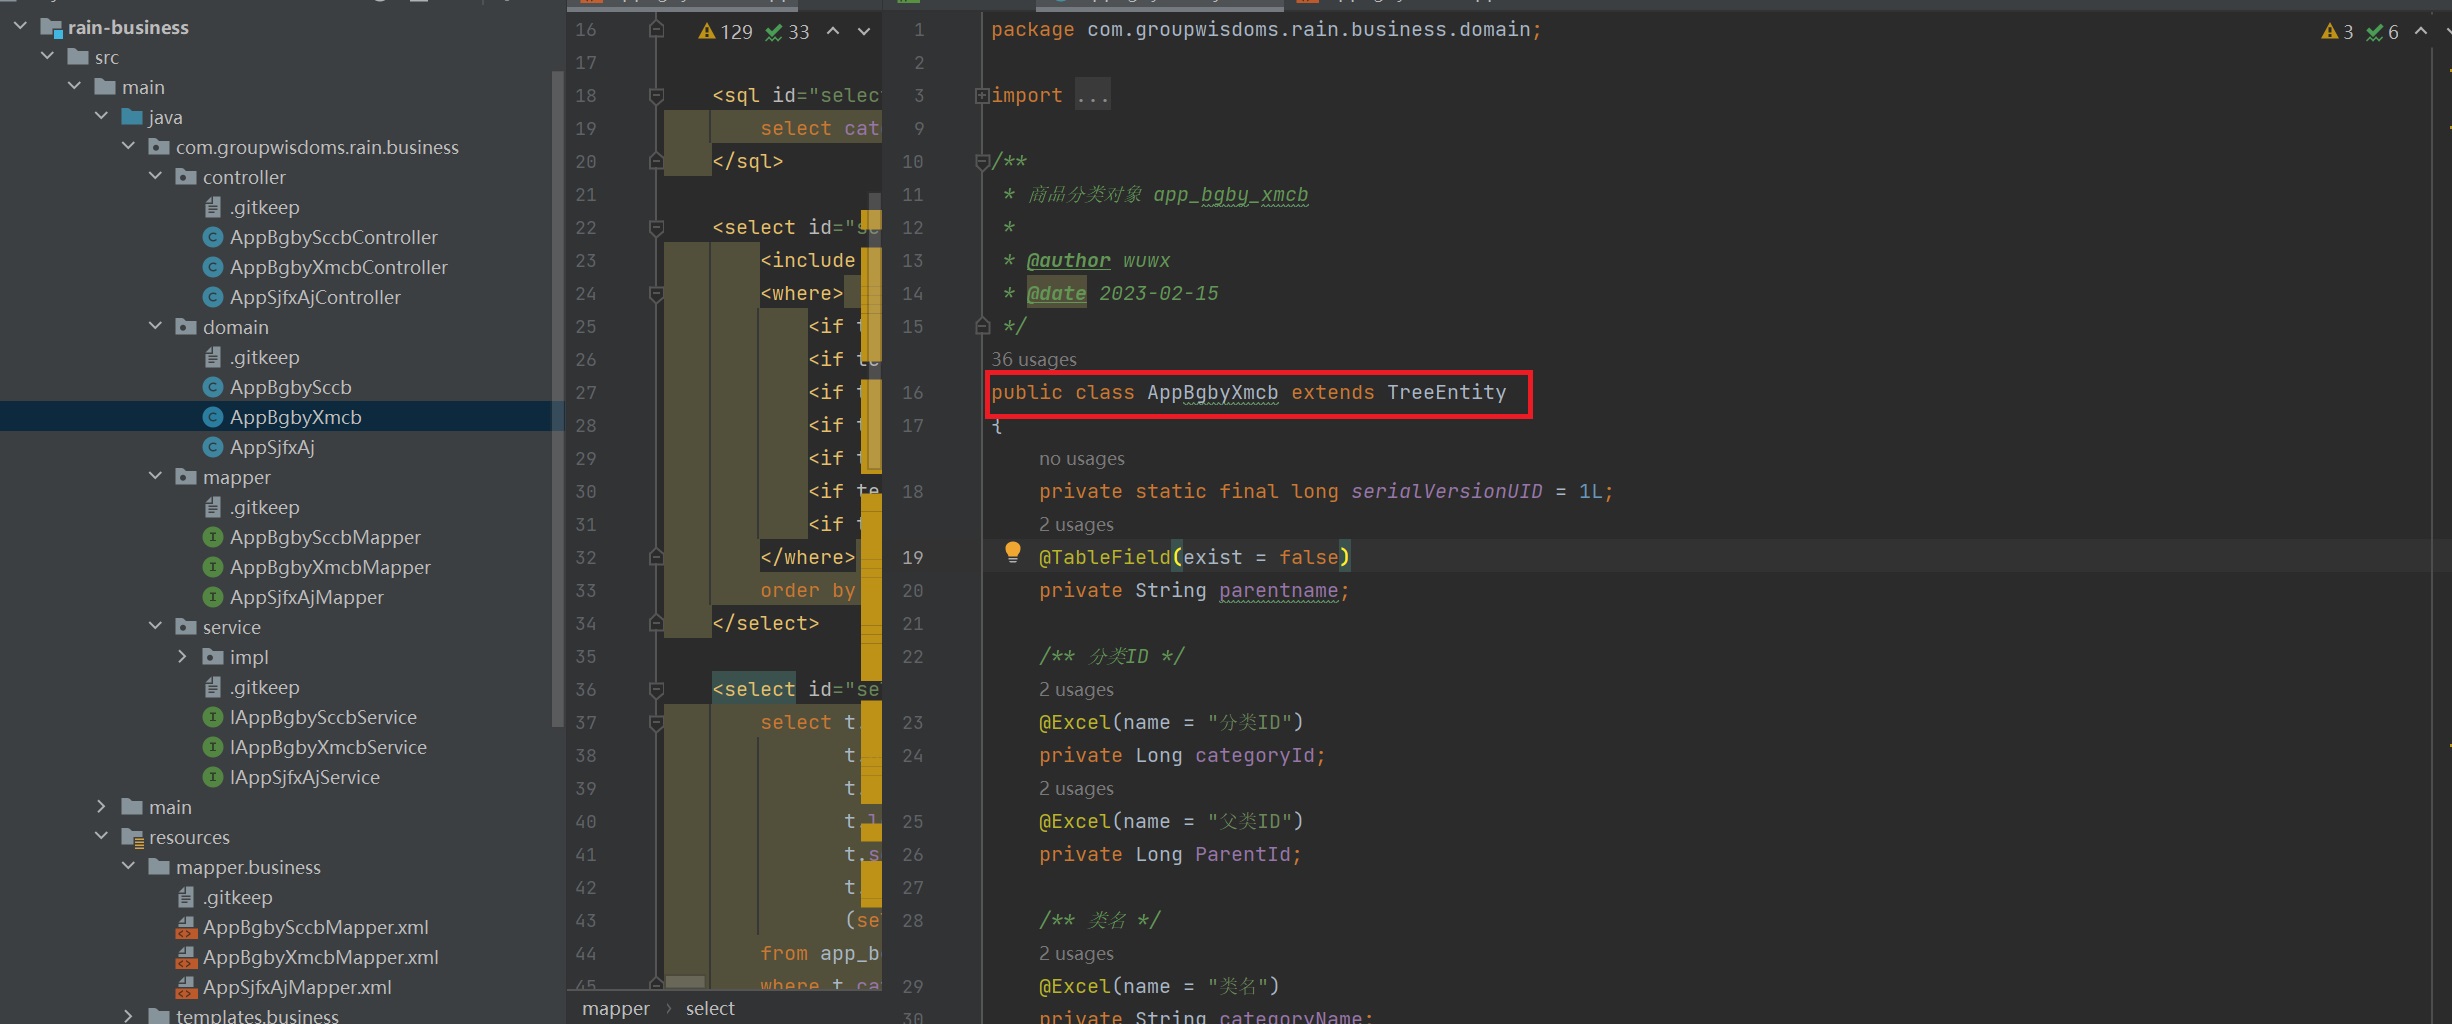
Task: Jump to previous highlighted error arrow in XML editor
Action: (833, 32)
